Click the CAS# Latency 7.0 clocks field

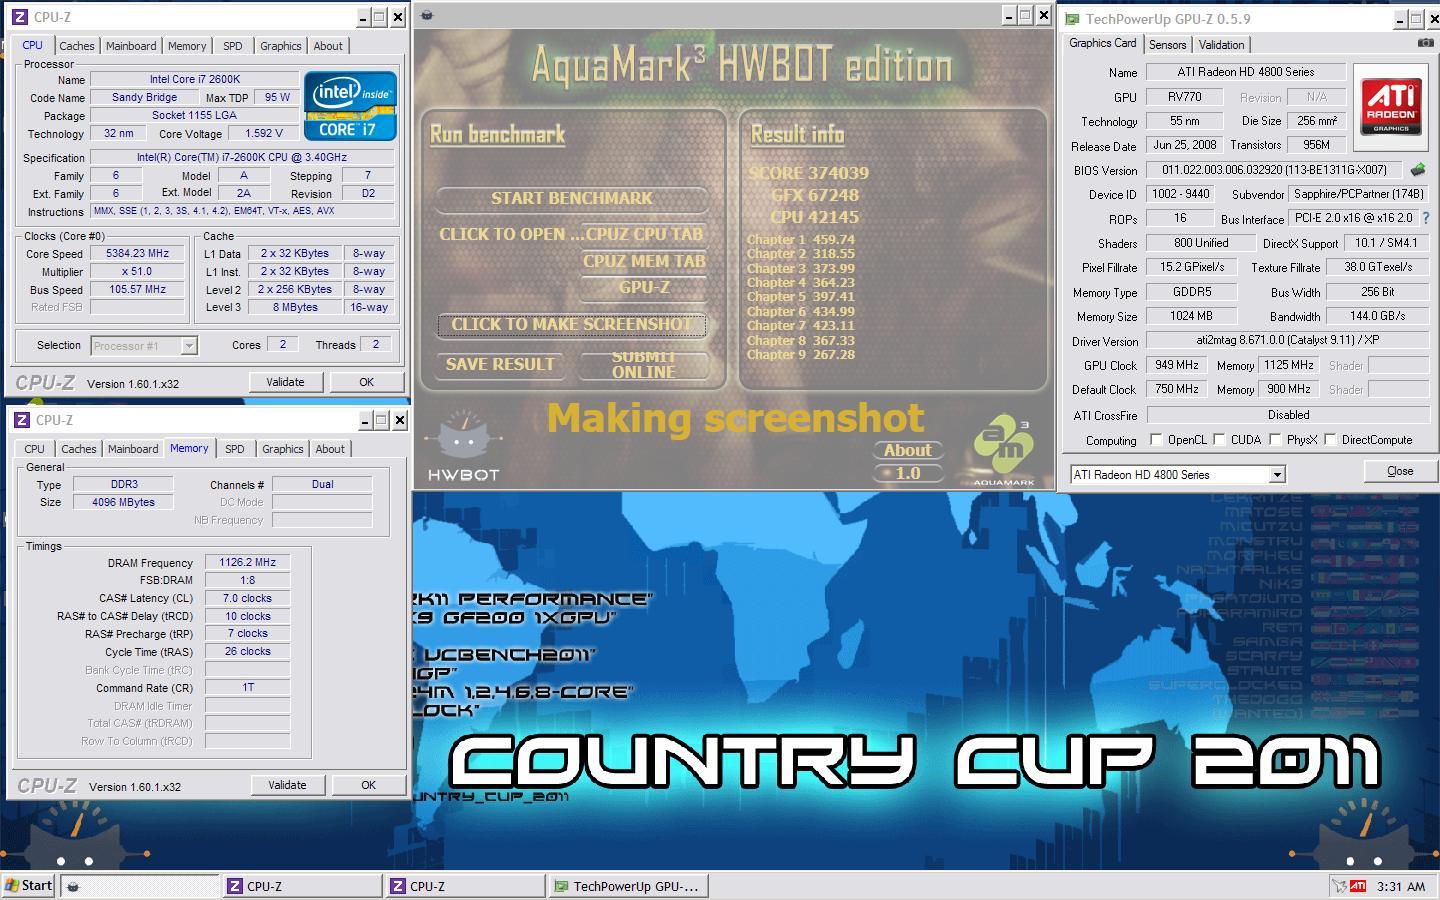coord(248,598)
